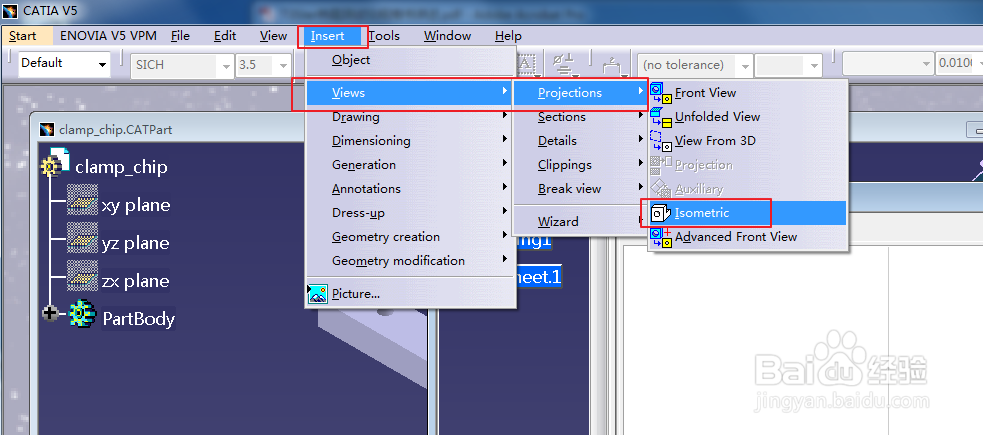Open the Clippings submenu
983x435 pixels.
coord(581,165)
